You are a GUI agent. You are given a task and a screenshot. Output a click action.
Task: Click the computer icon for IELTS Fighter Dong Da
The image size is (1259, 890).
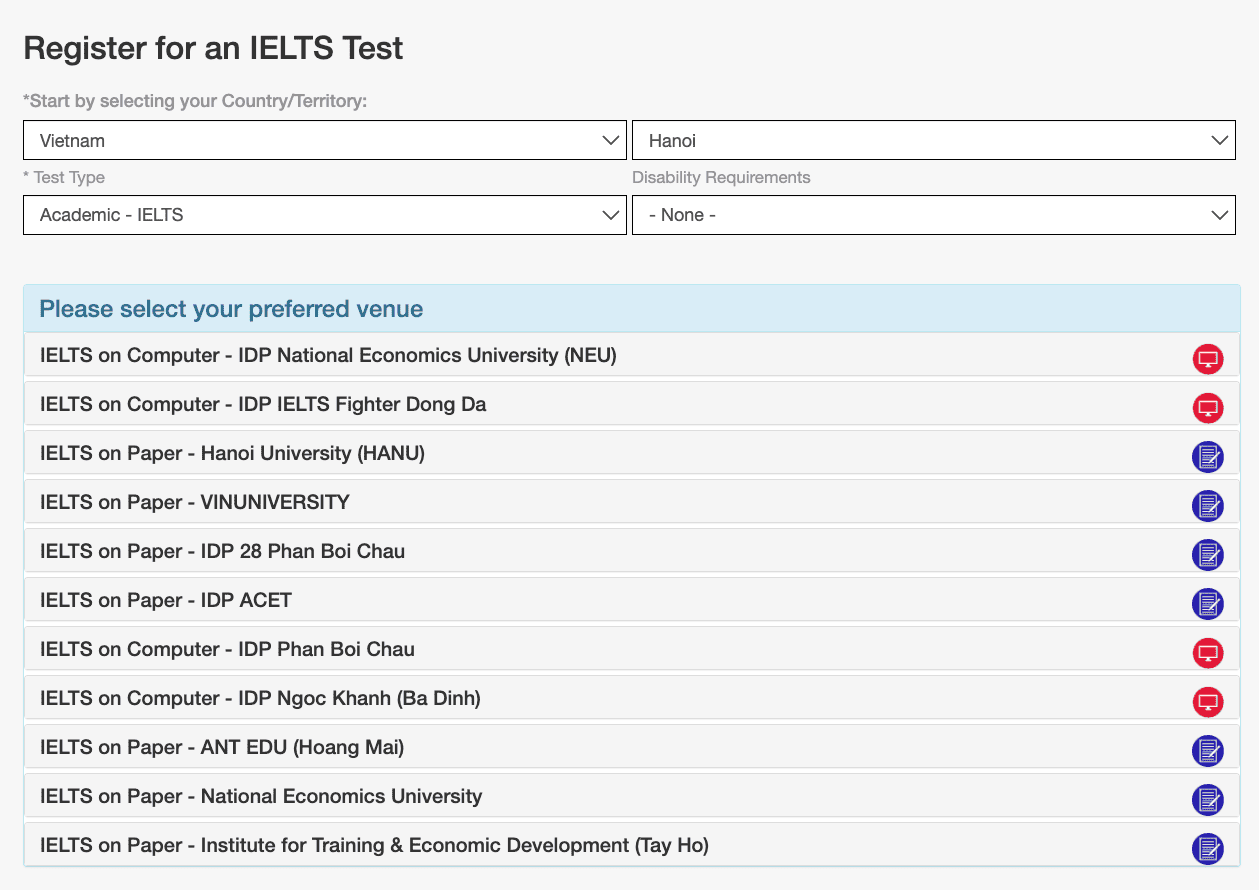(1207, 408)
